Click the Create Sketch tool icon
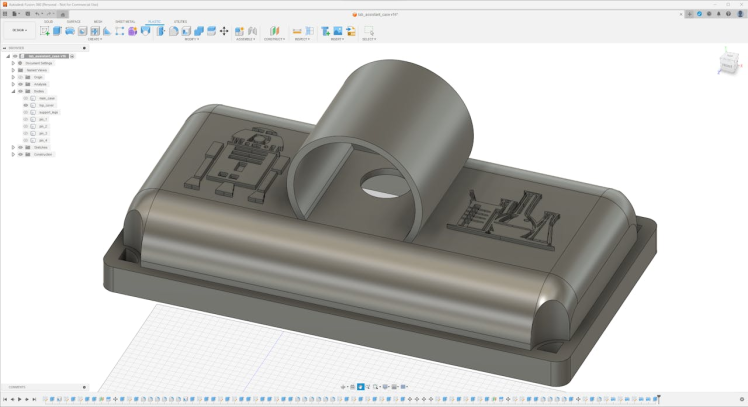Screen dimensions: 748x407 [44, 31]
